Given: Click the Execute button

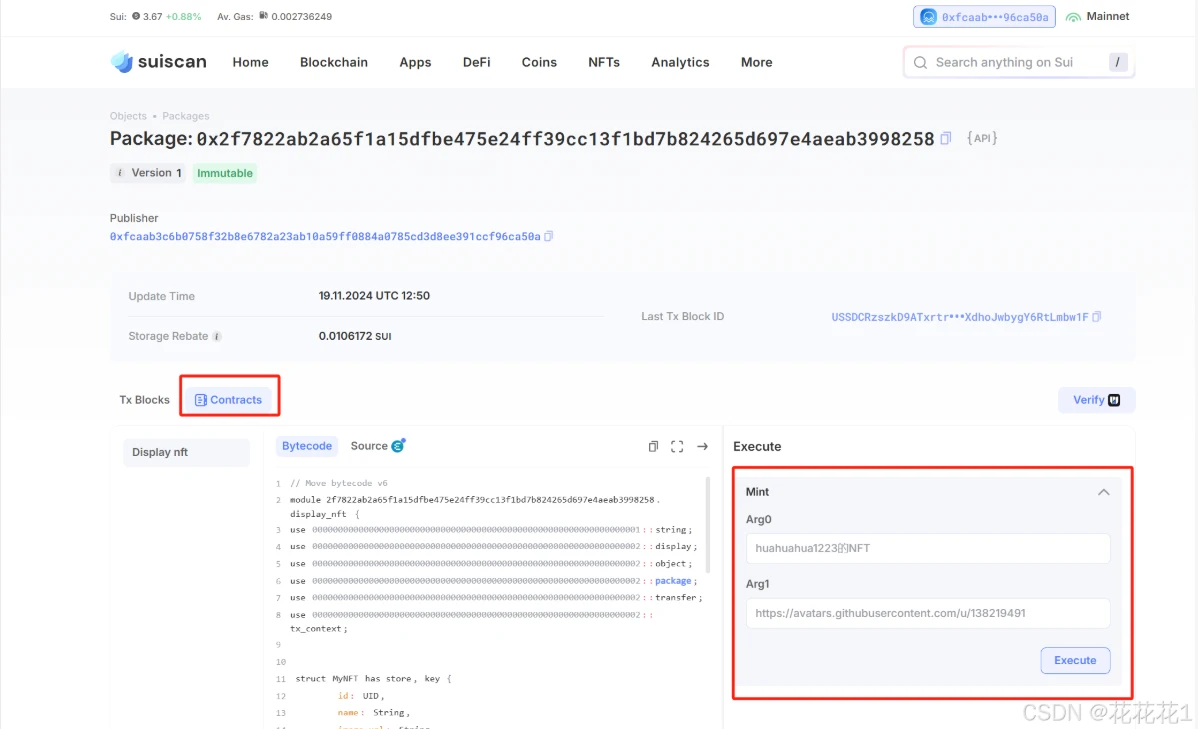Looking at the screenshot, I should [x=1075, y=660].
